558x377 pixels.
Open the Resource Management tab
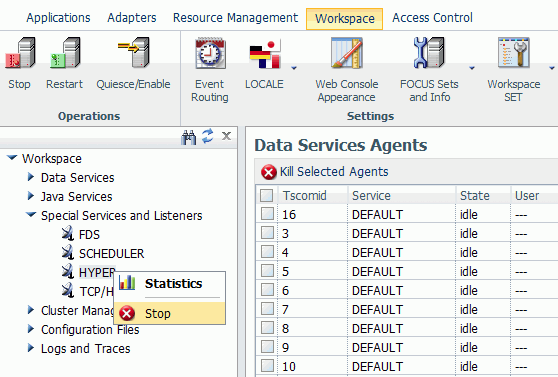click(x=235, y=18)
